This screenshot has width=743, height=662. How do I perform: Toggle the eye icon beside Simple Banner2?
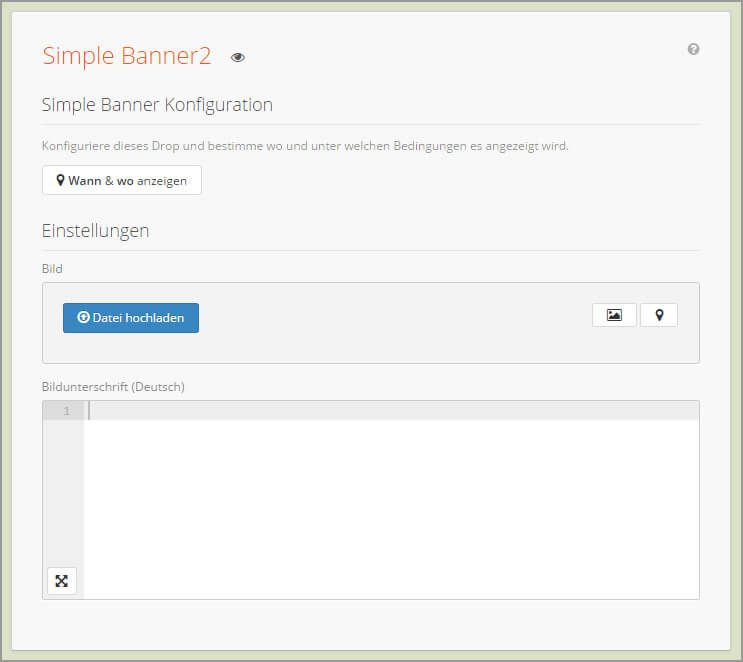click(x=237, y=58)
